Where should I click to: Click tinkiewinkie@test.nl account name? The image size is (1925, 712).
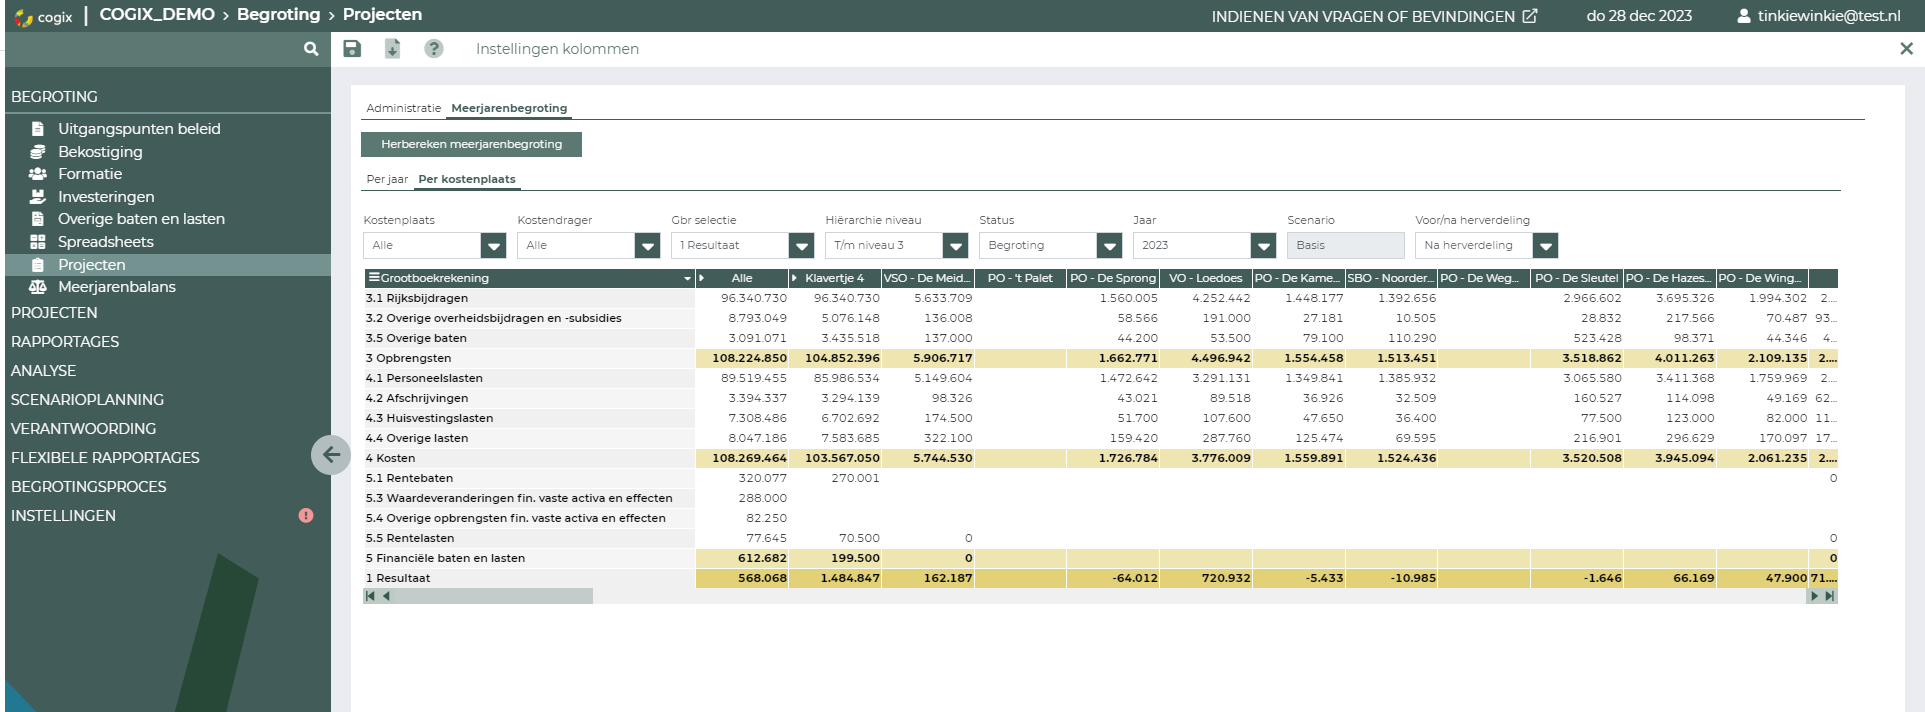(x=1829, y=16)
